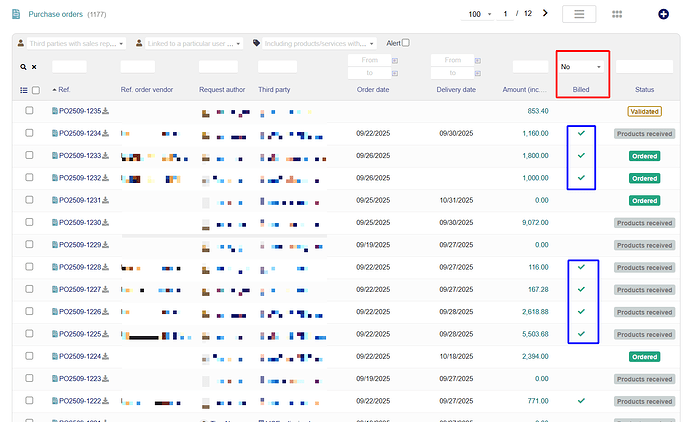Check the select-all checkbox in header
Viewport: 690px width, 422px height.
point(36,90)
